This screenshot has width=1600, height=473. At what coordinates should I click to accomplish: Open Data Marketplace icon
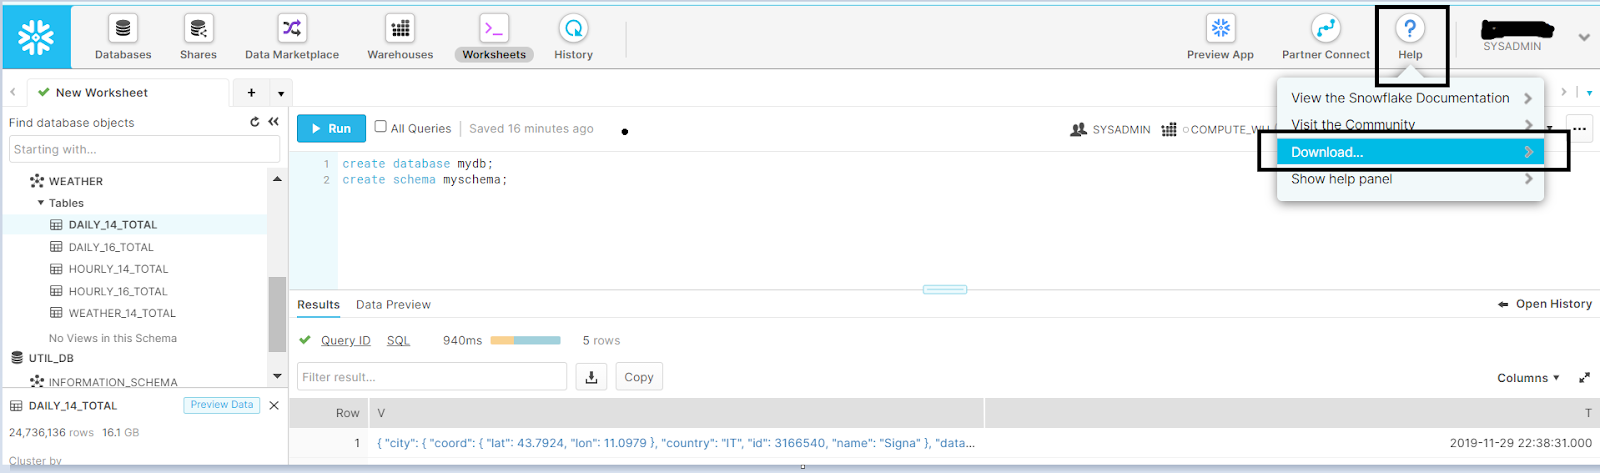[291, 30]
